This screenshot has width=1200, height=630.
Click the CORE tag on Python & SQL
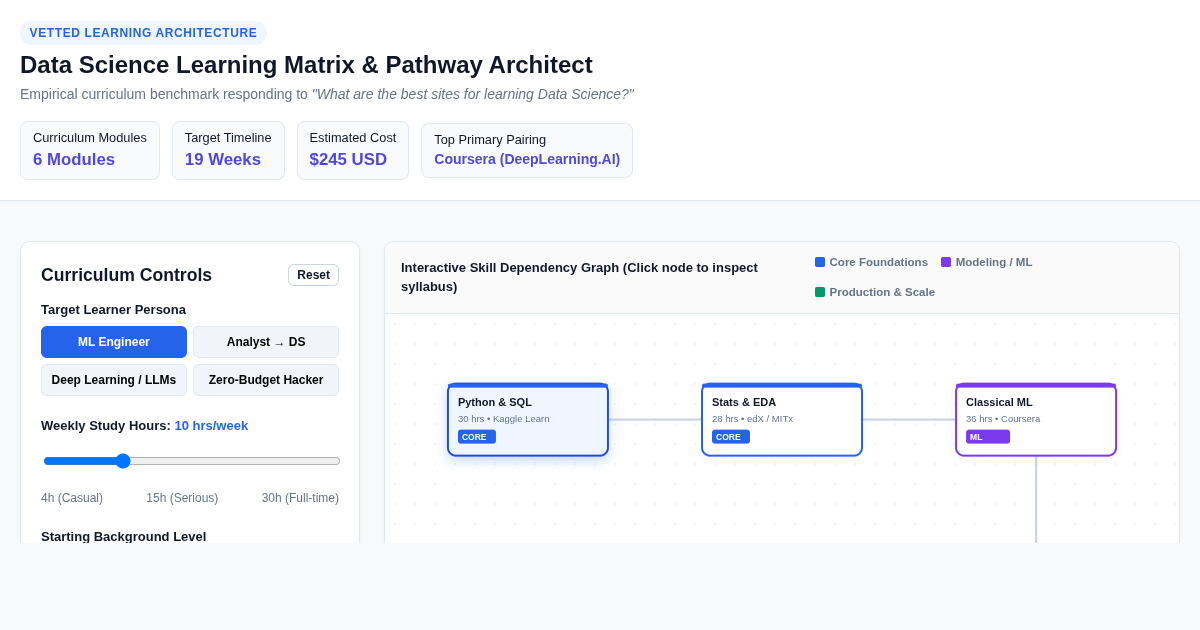click(477, 437)
